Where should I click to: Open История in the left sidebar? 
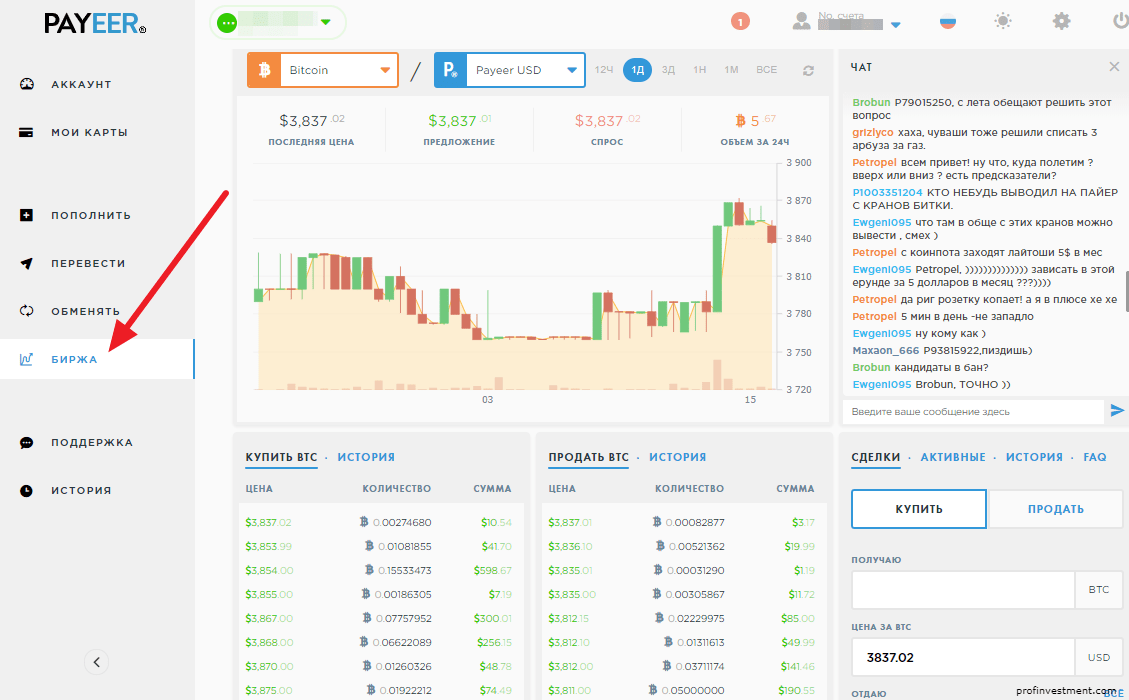click(81, 490)
